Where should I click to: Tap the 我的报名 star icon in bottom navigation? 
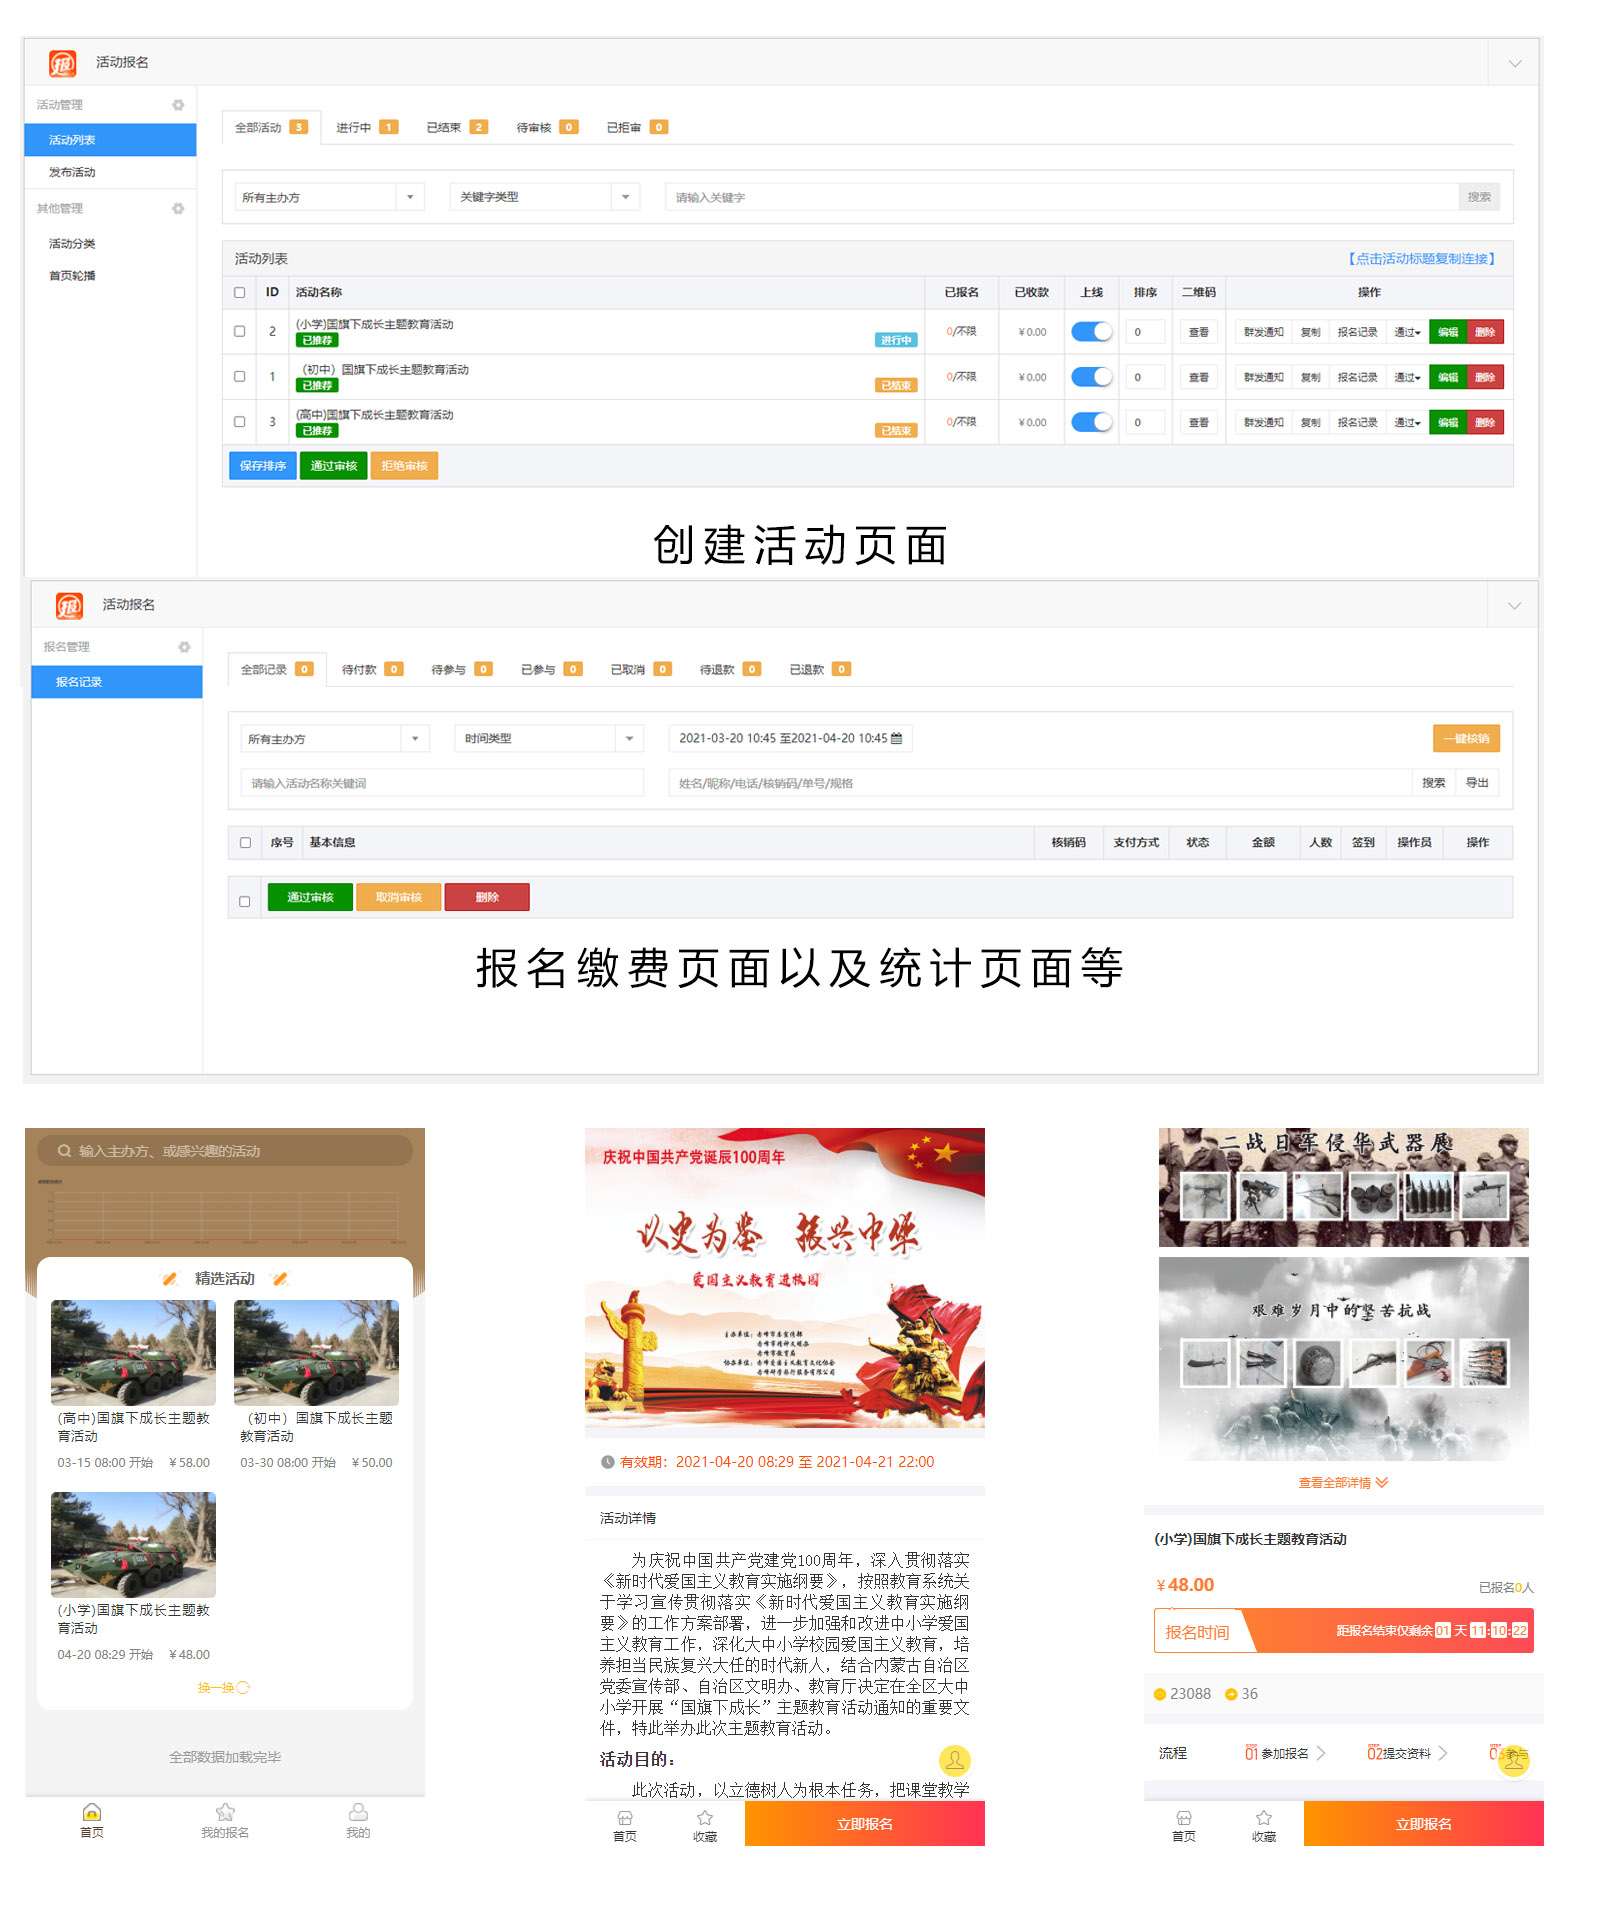tap(225, 1814)
